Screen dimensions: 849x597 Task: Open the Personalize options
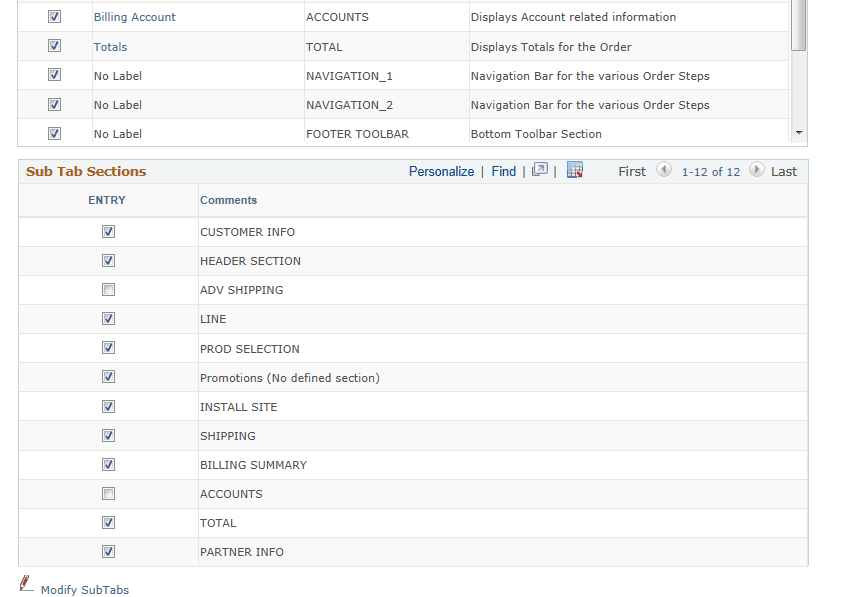(441, 171)
